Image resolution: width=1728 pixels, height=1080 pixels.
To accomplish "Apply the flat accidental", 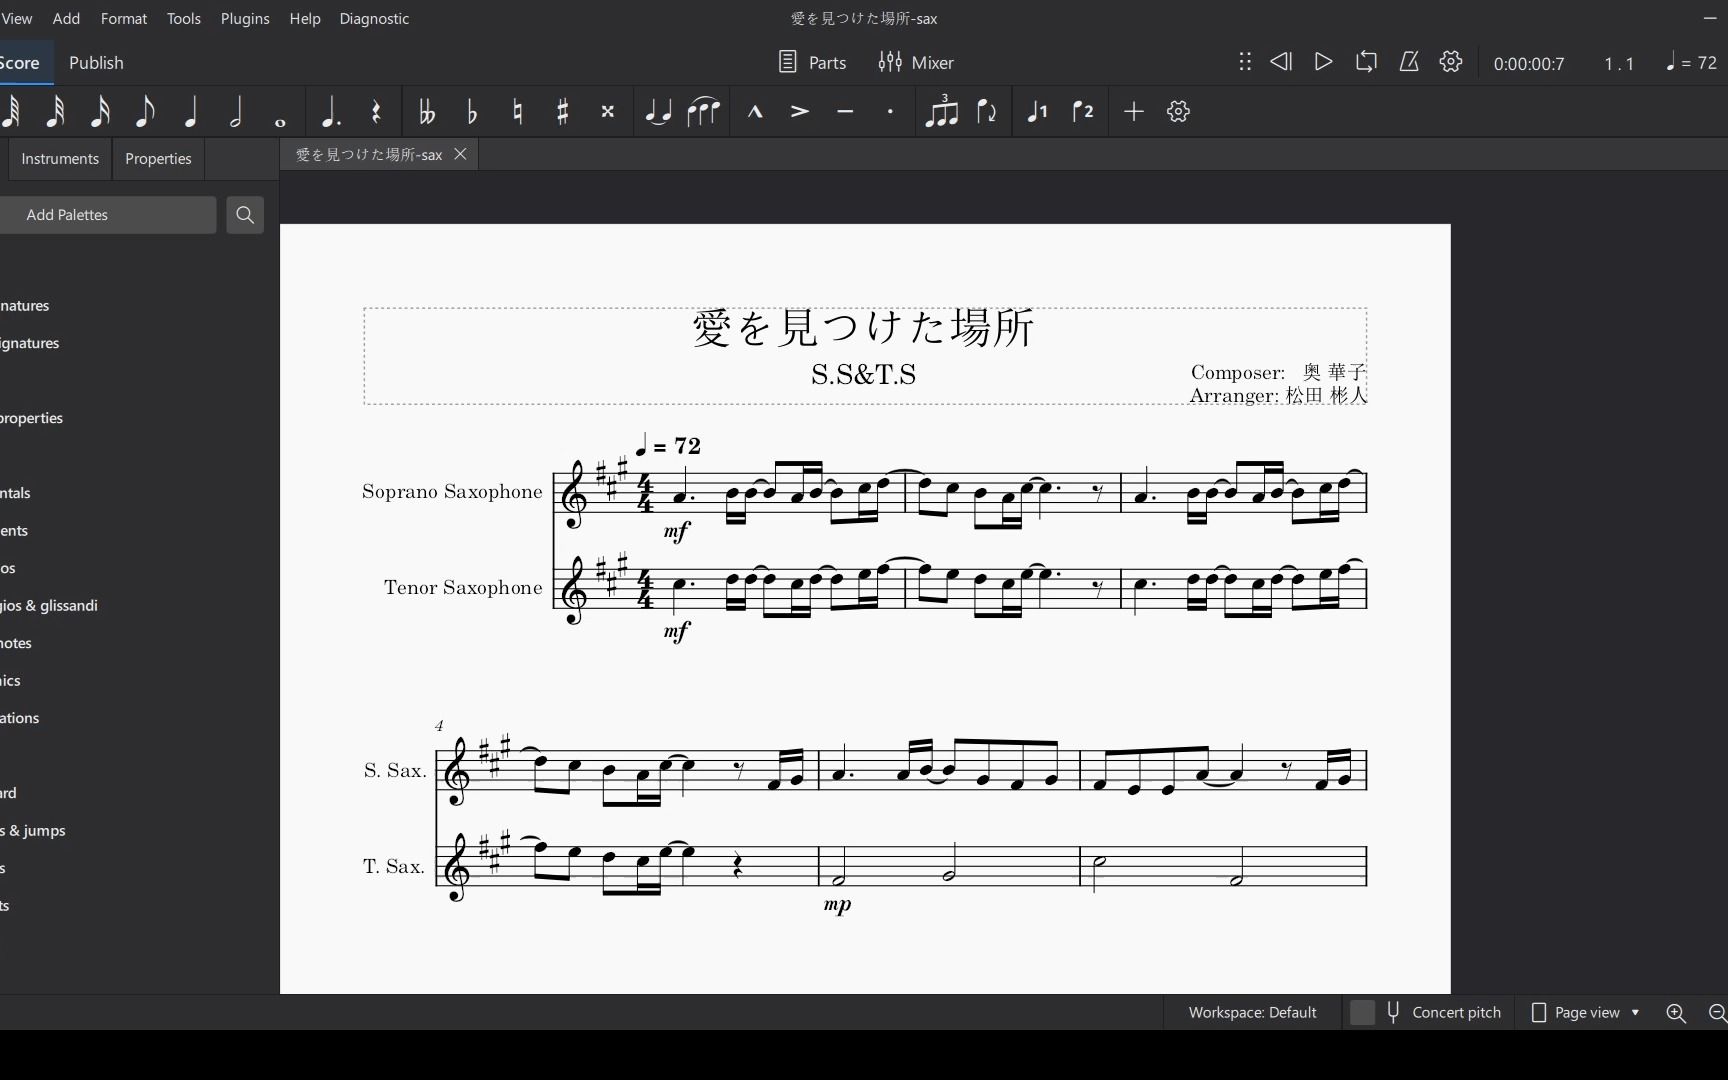I will (472, 112).
